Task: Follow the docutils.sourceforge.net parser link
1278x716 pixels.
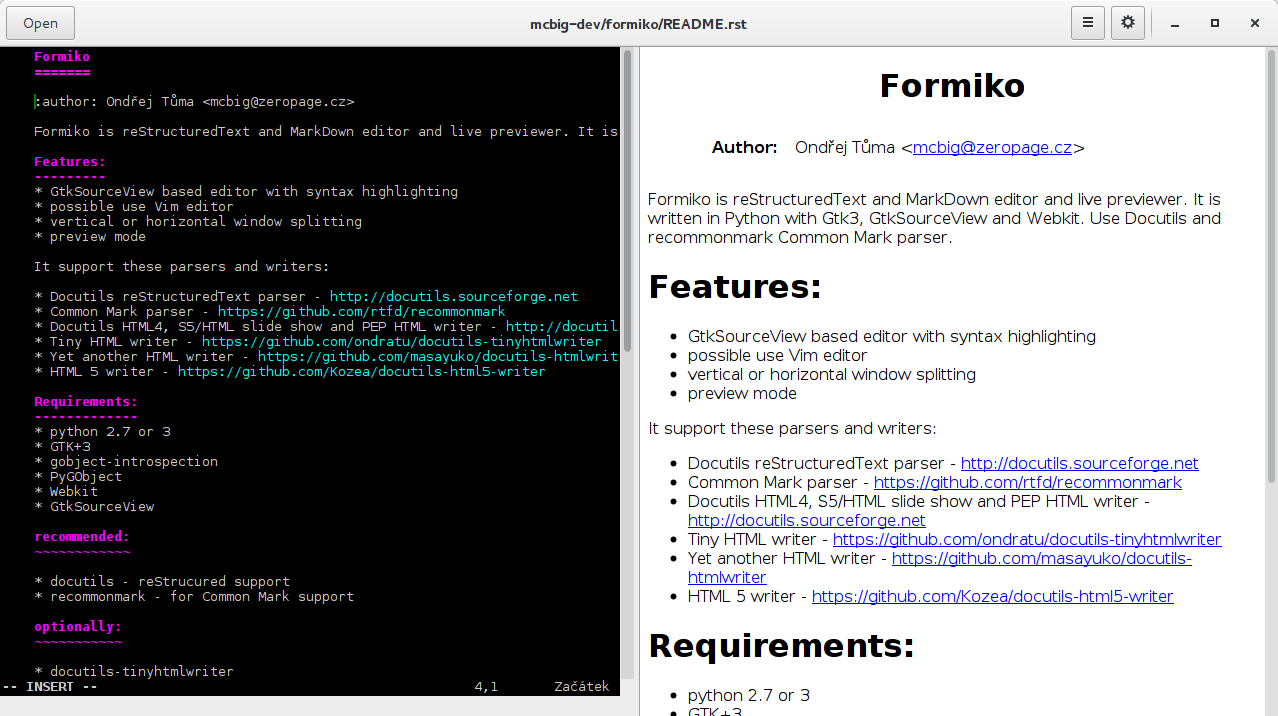Action: pos(1078,463)
